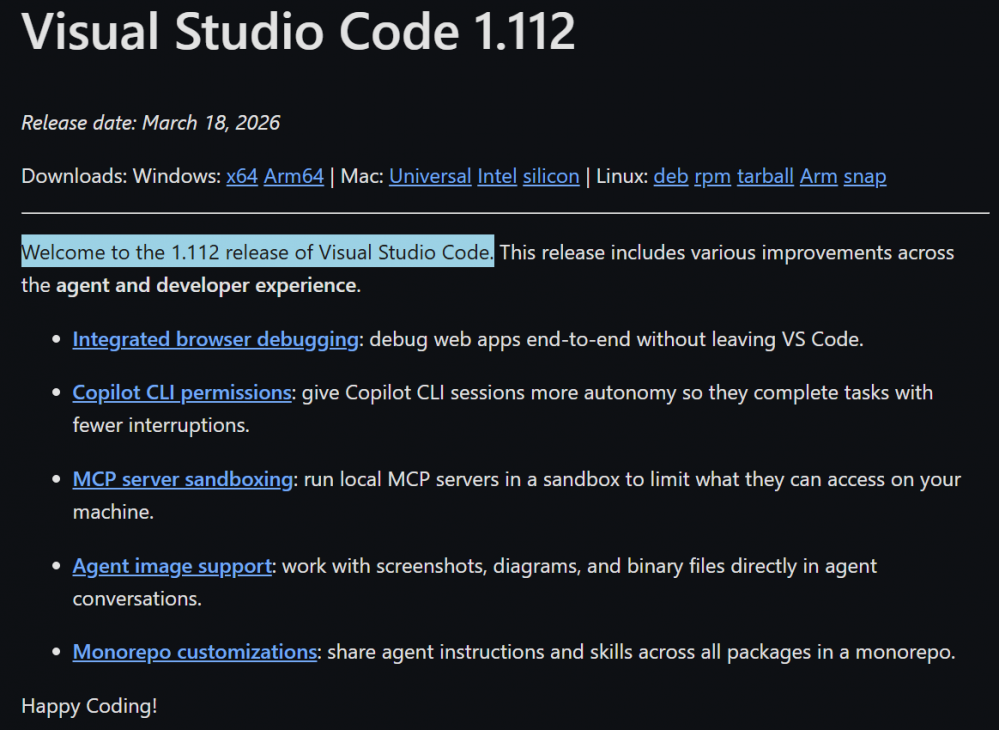The image size is (999, 730).
Task: Click the highlighted Welcome to 1.112 sentence
Action: 257,253
